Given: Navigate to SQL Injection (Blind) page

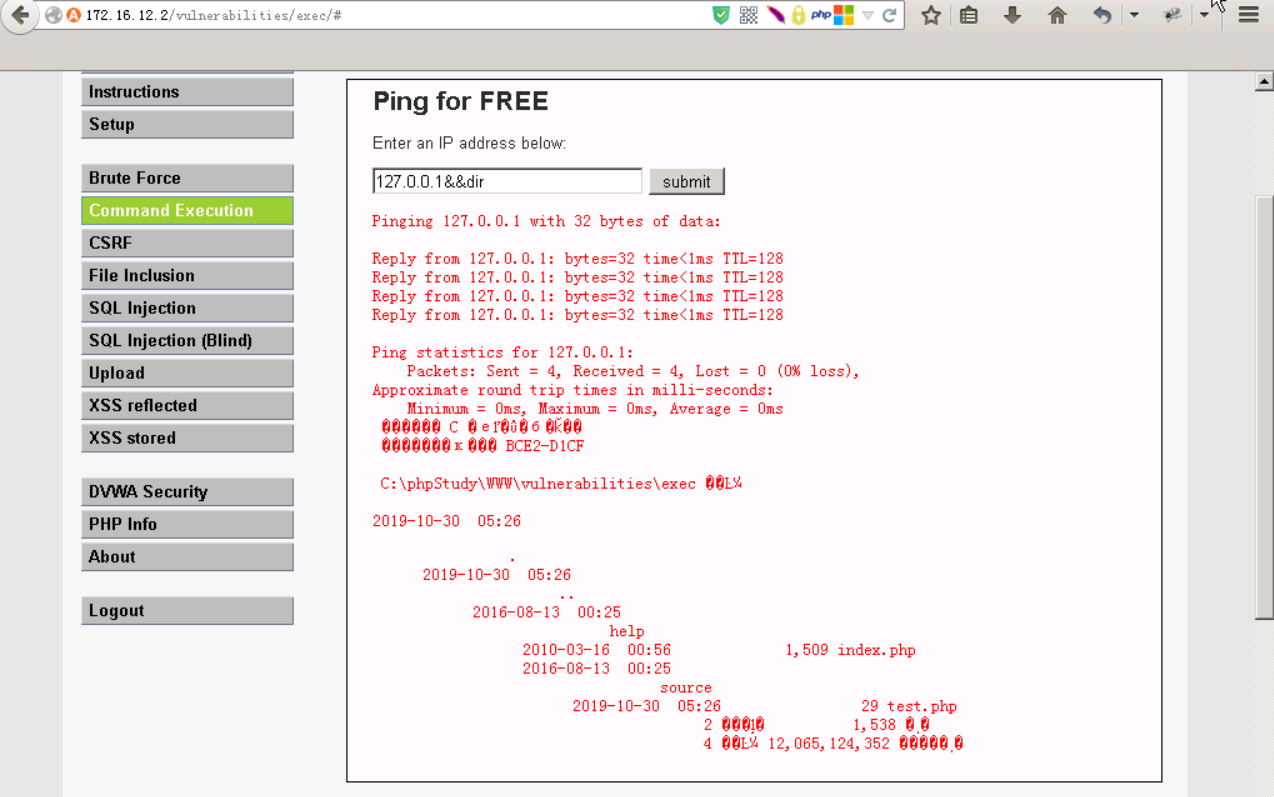Looking at the screenshot, I should pos(187,341).
